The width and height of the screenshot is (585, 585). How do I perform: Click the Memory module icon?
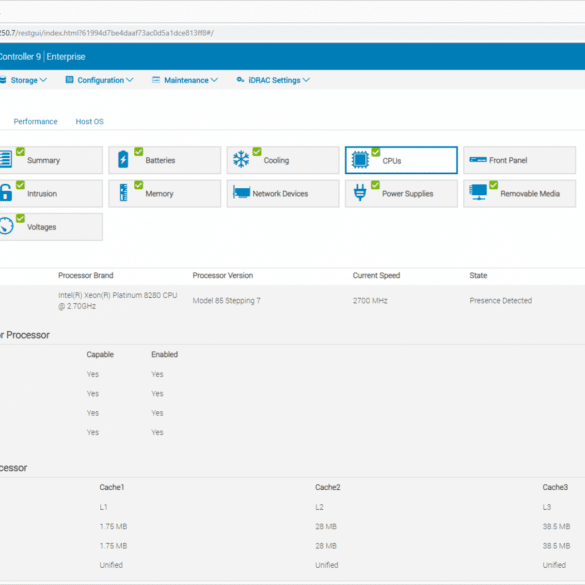[x=123, y=193]
